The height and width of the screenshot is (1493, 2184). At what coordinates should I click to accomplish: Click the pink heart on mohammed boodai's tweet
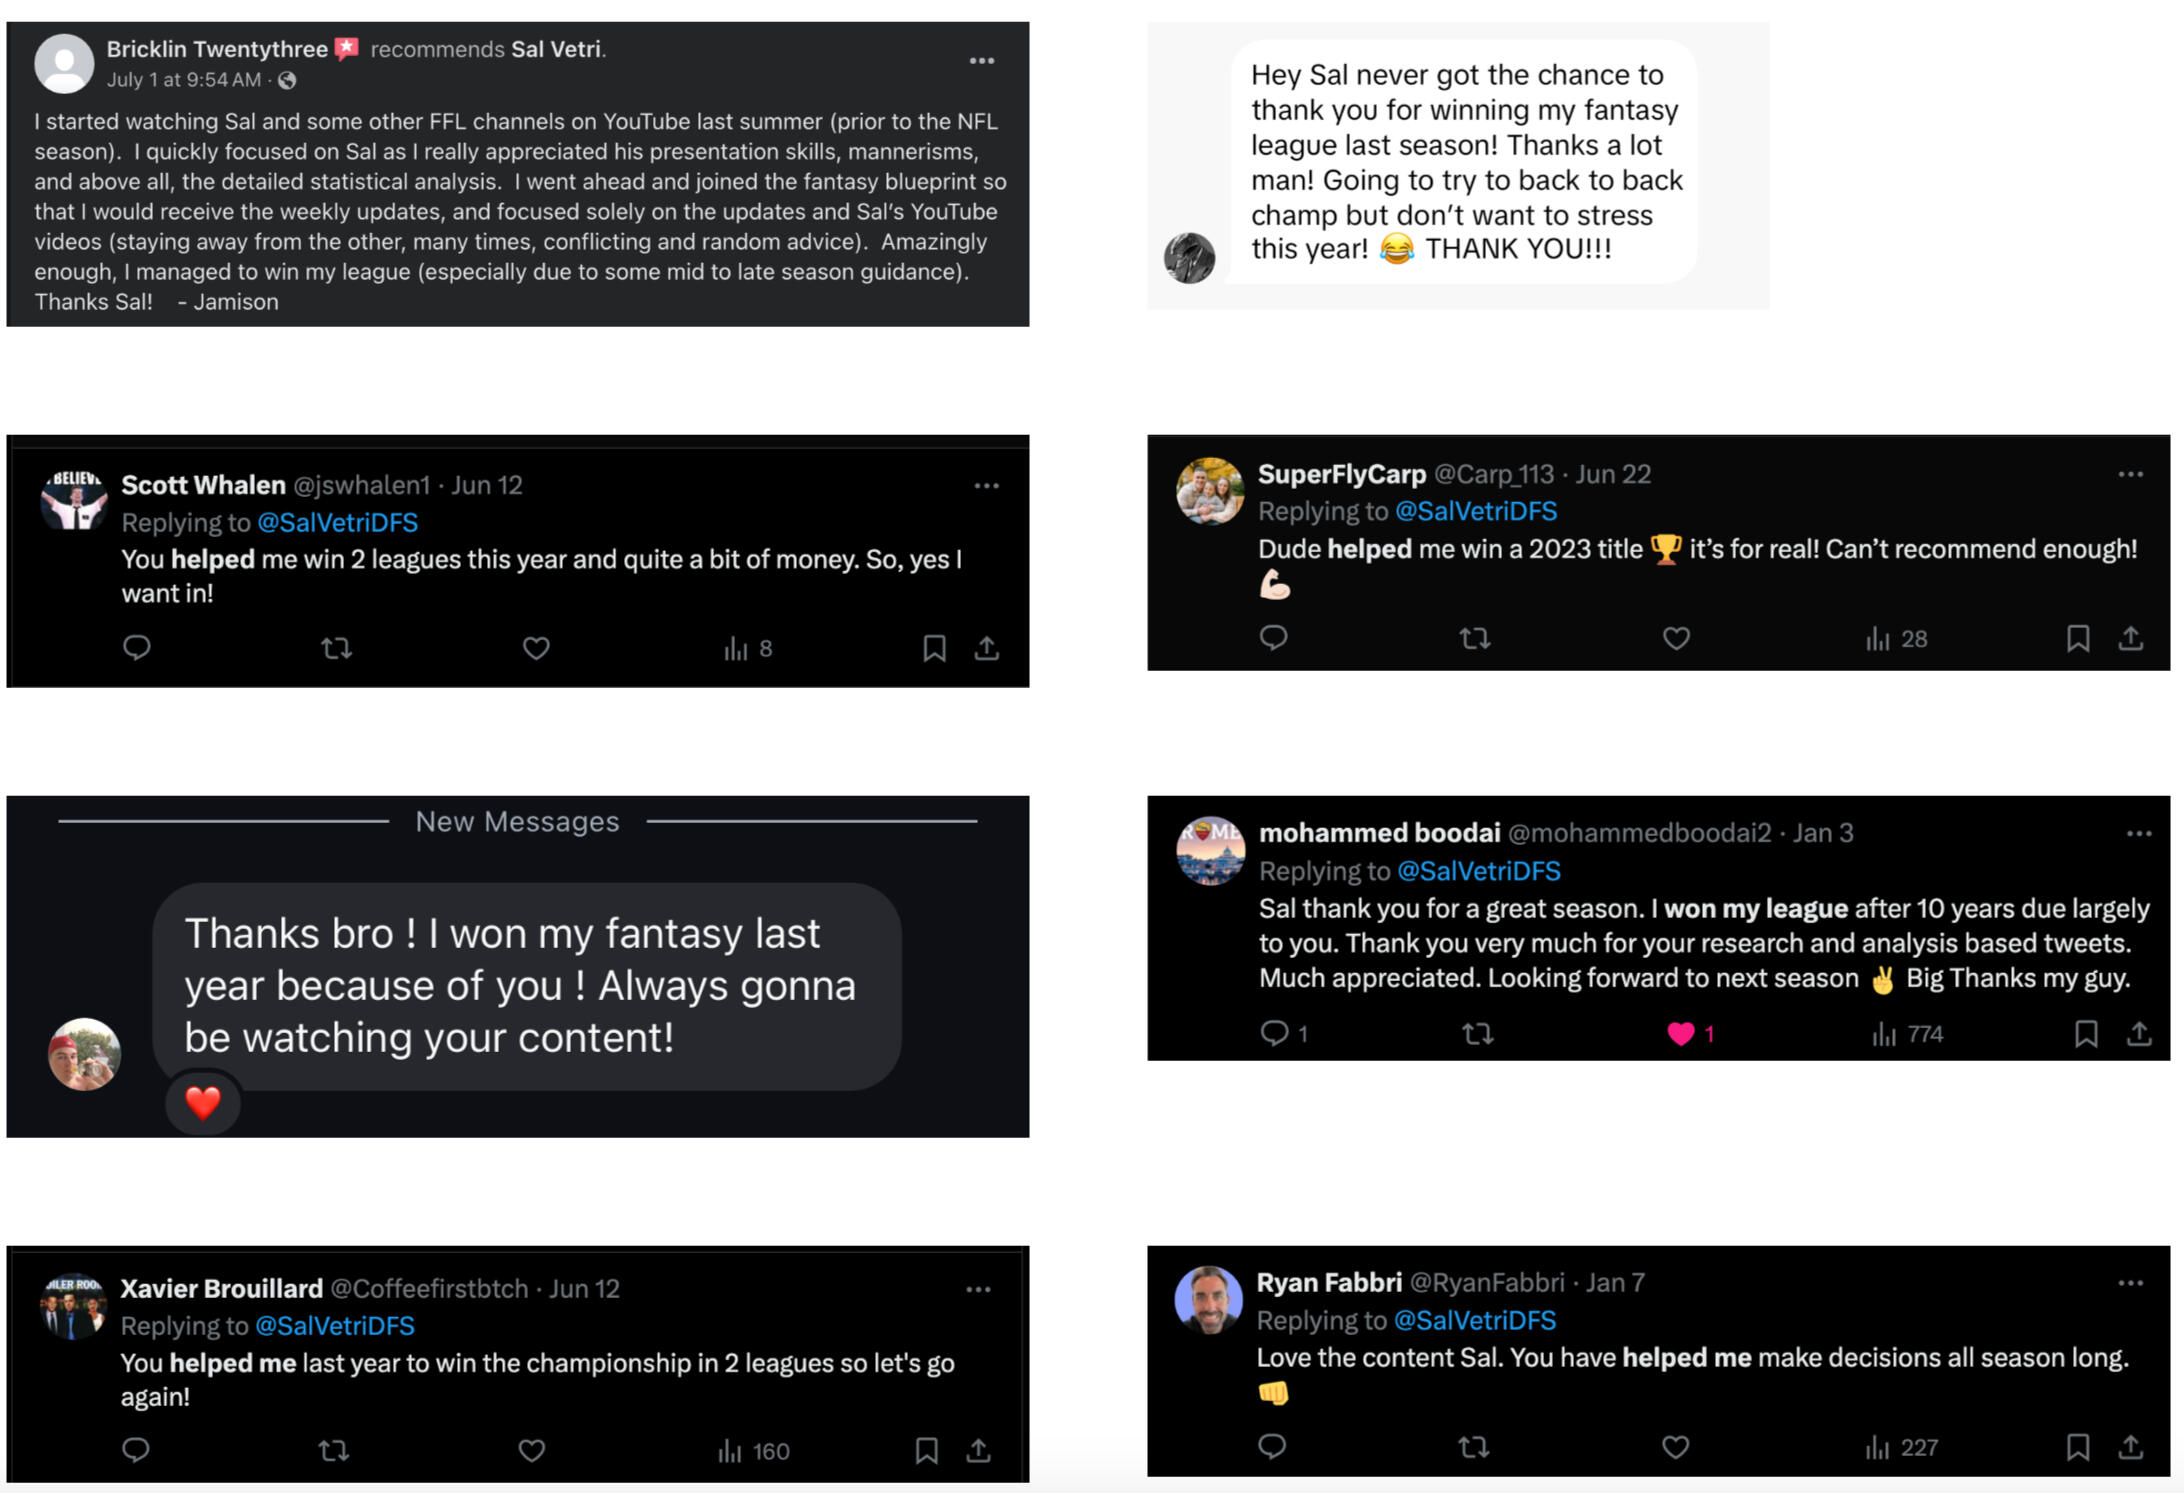(x=1681, y=1033)
